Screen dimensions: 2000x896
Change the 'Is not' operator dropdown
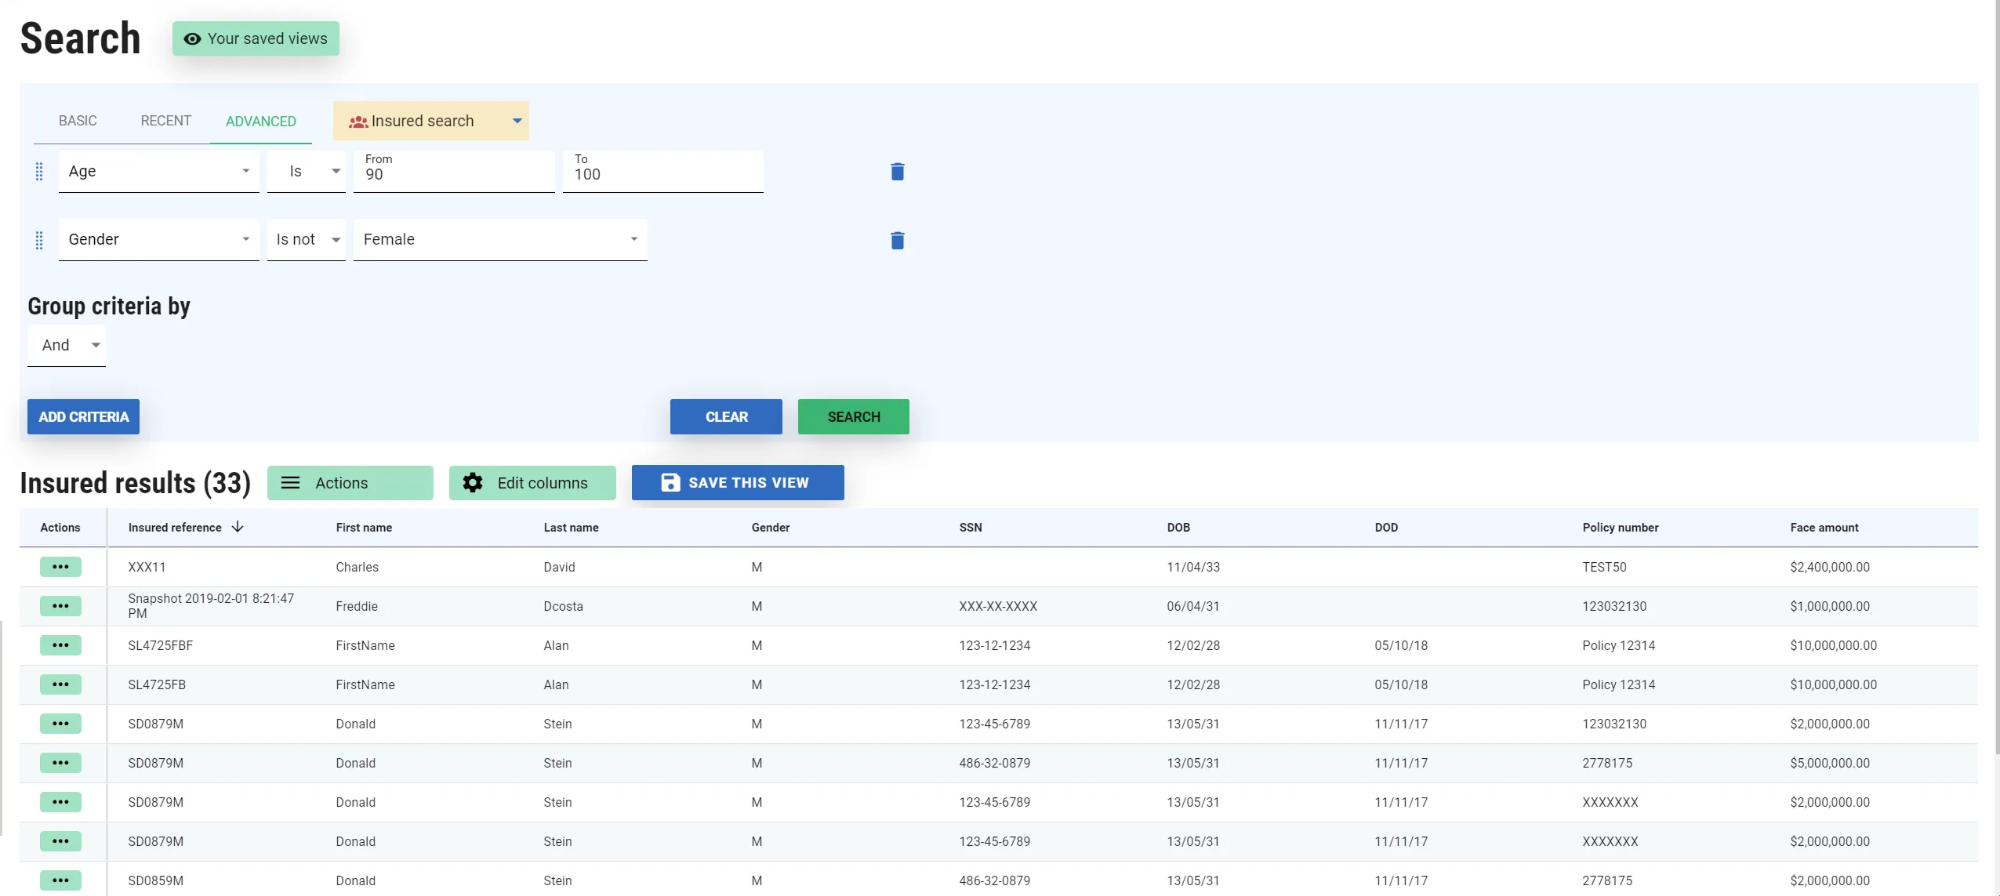tap(306, 240)
